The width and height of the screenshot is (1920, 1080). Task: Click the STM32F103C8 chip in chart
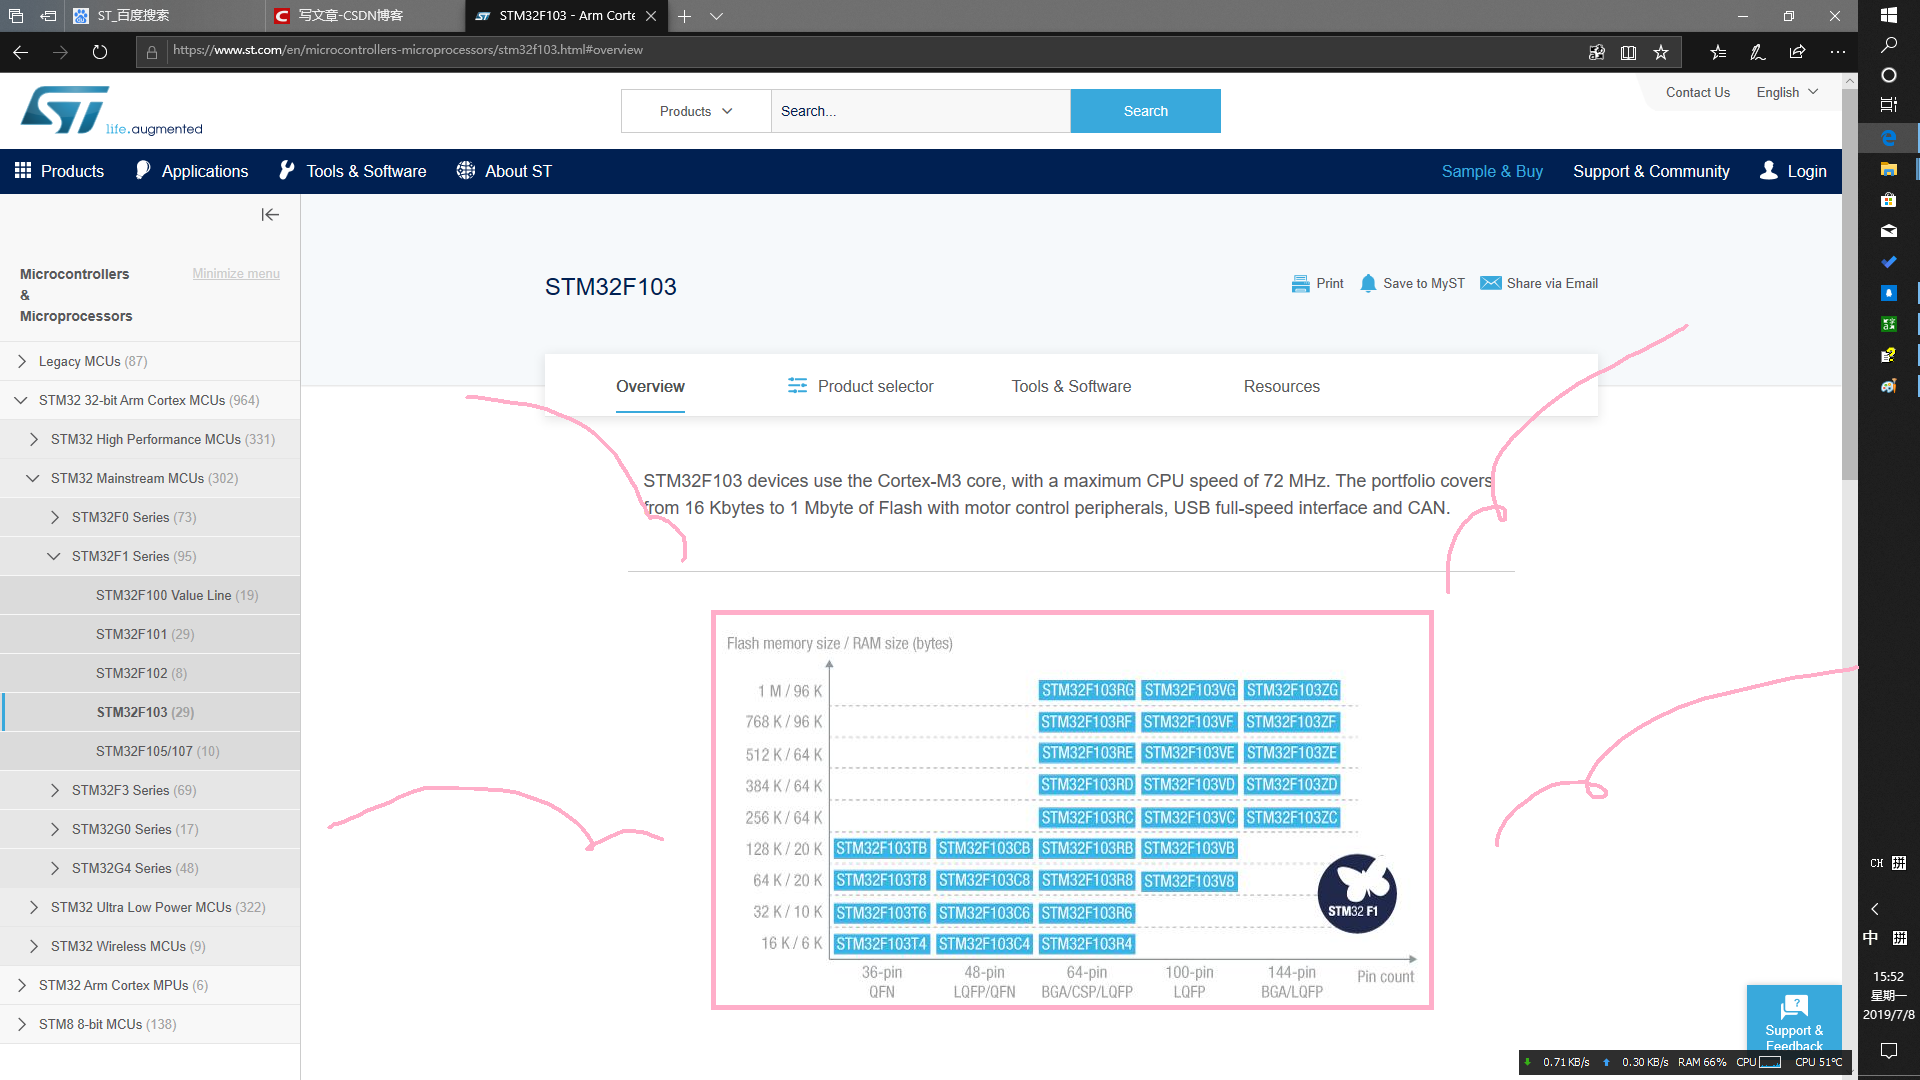click(x=984, y=880)
